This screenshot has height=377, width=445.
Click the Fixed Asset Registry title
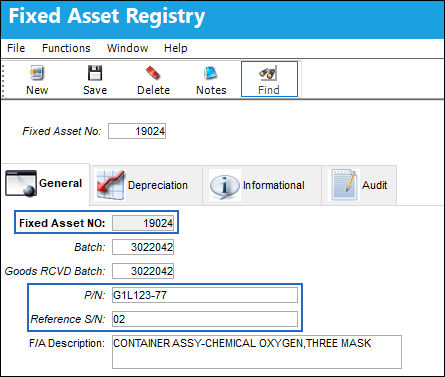pos(107,16)
